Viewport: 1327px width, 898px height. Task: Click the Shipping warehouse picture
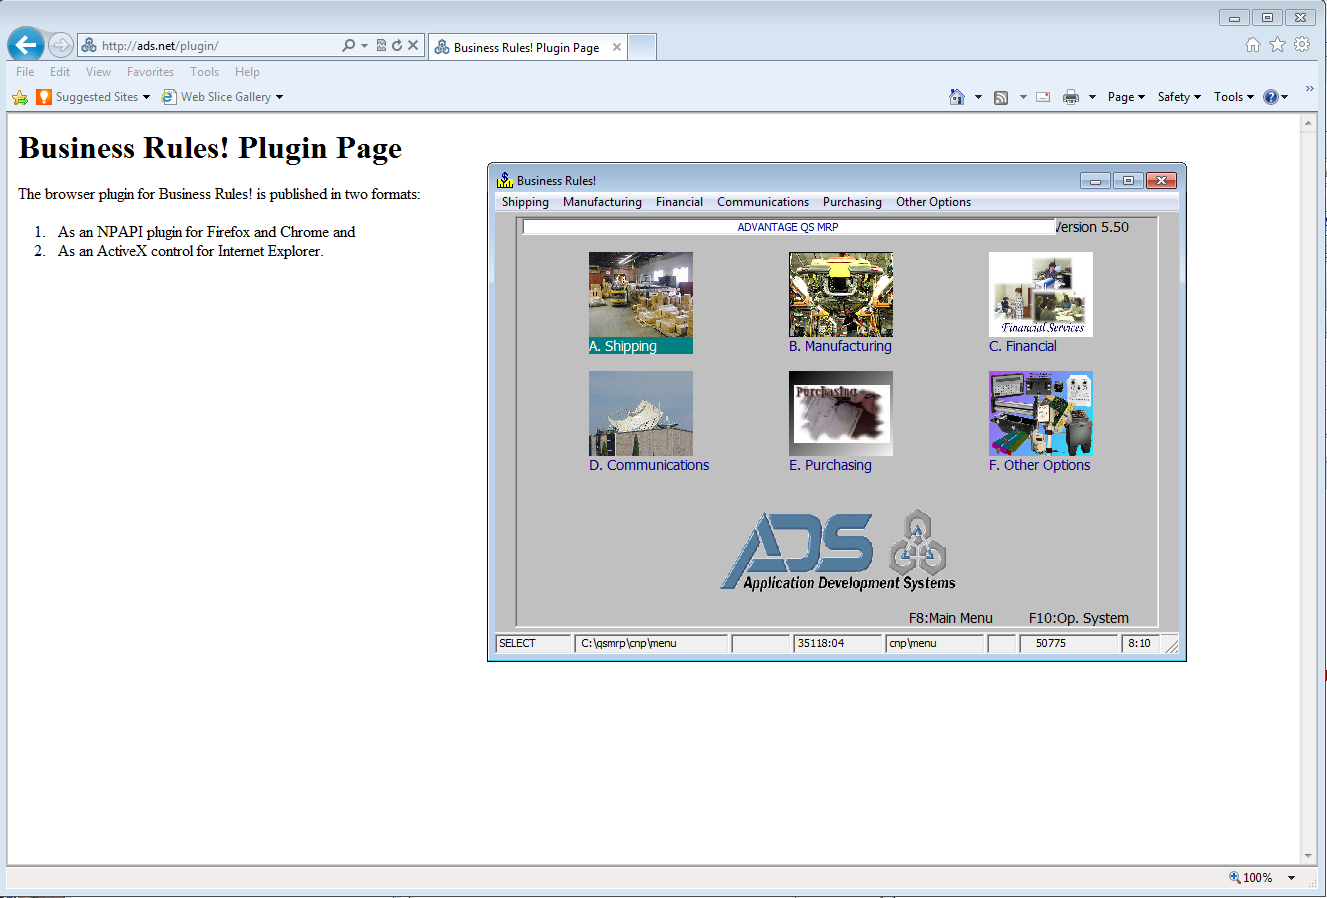pyautogui.click(x=640, y=294)
